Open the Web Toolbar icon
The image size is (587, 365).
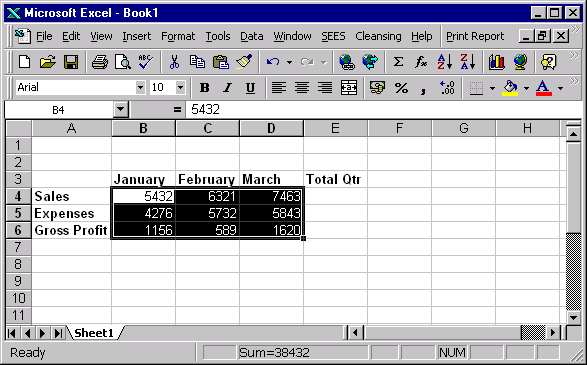coord(370,62)
